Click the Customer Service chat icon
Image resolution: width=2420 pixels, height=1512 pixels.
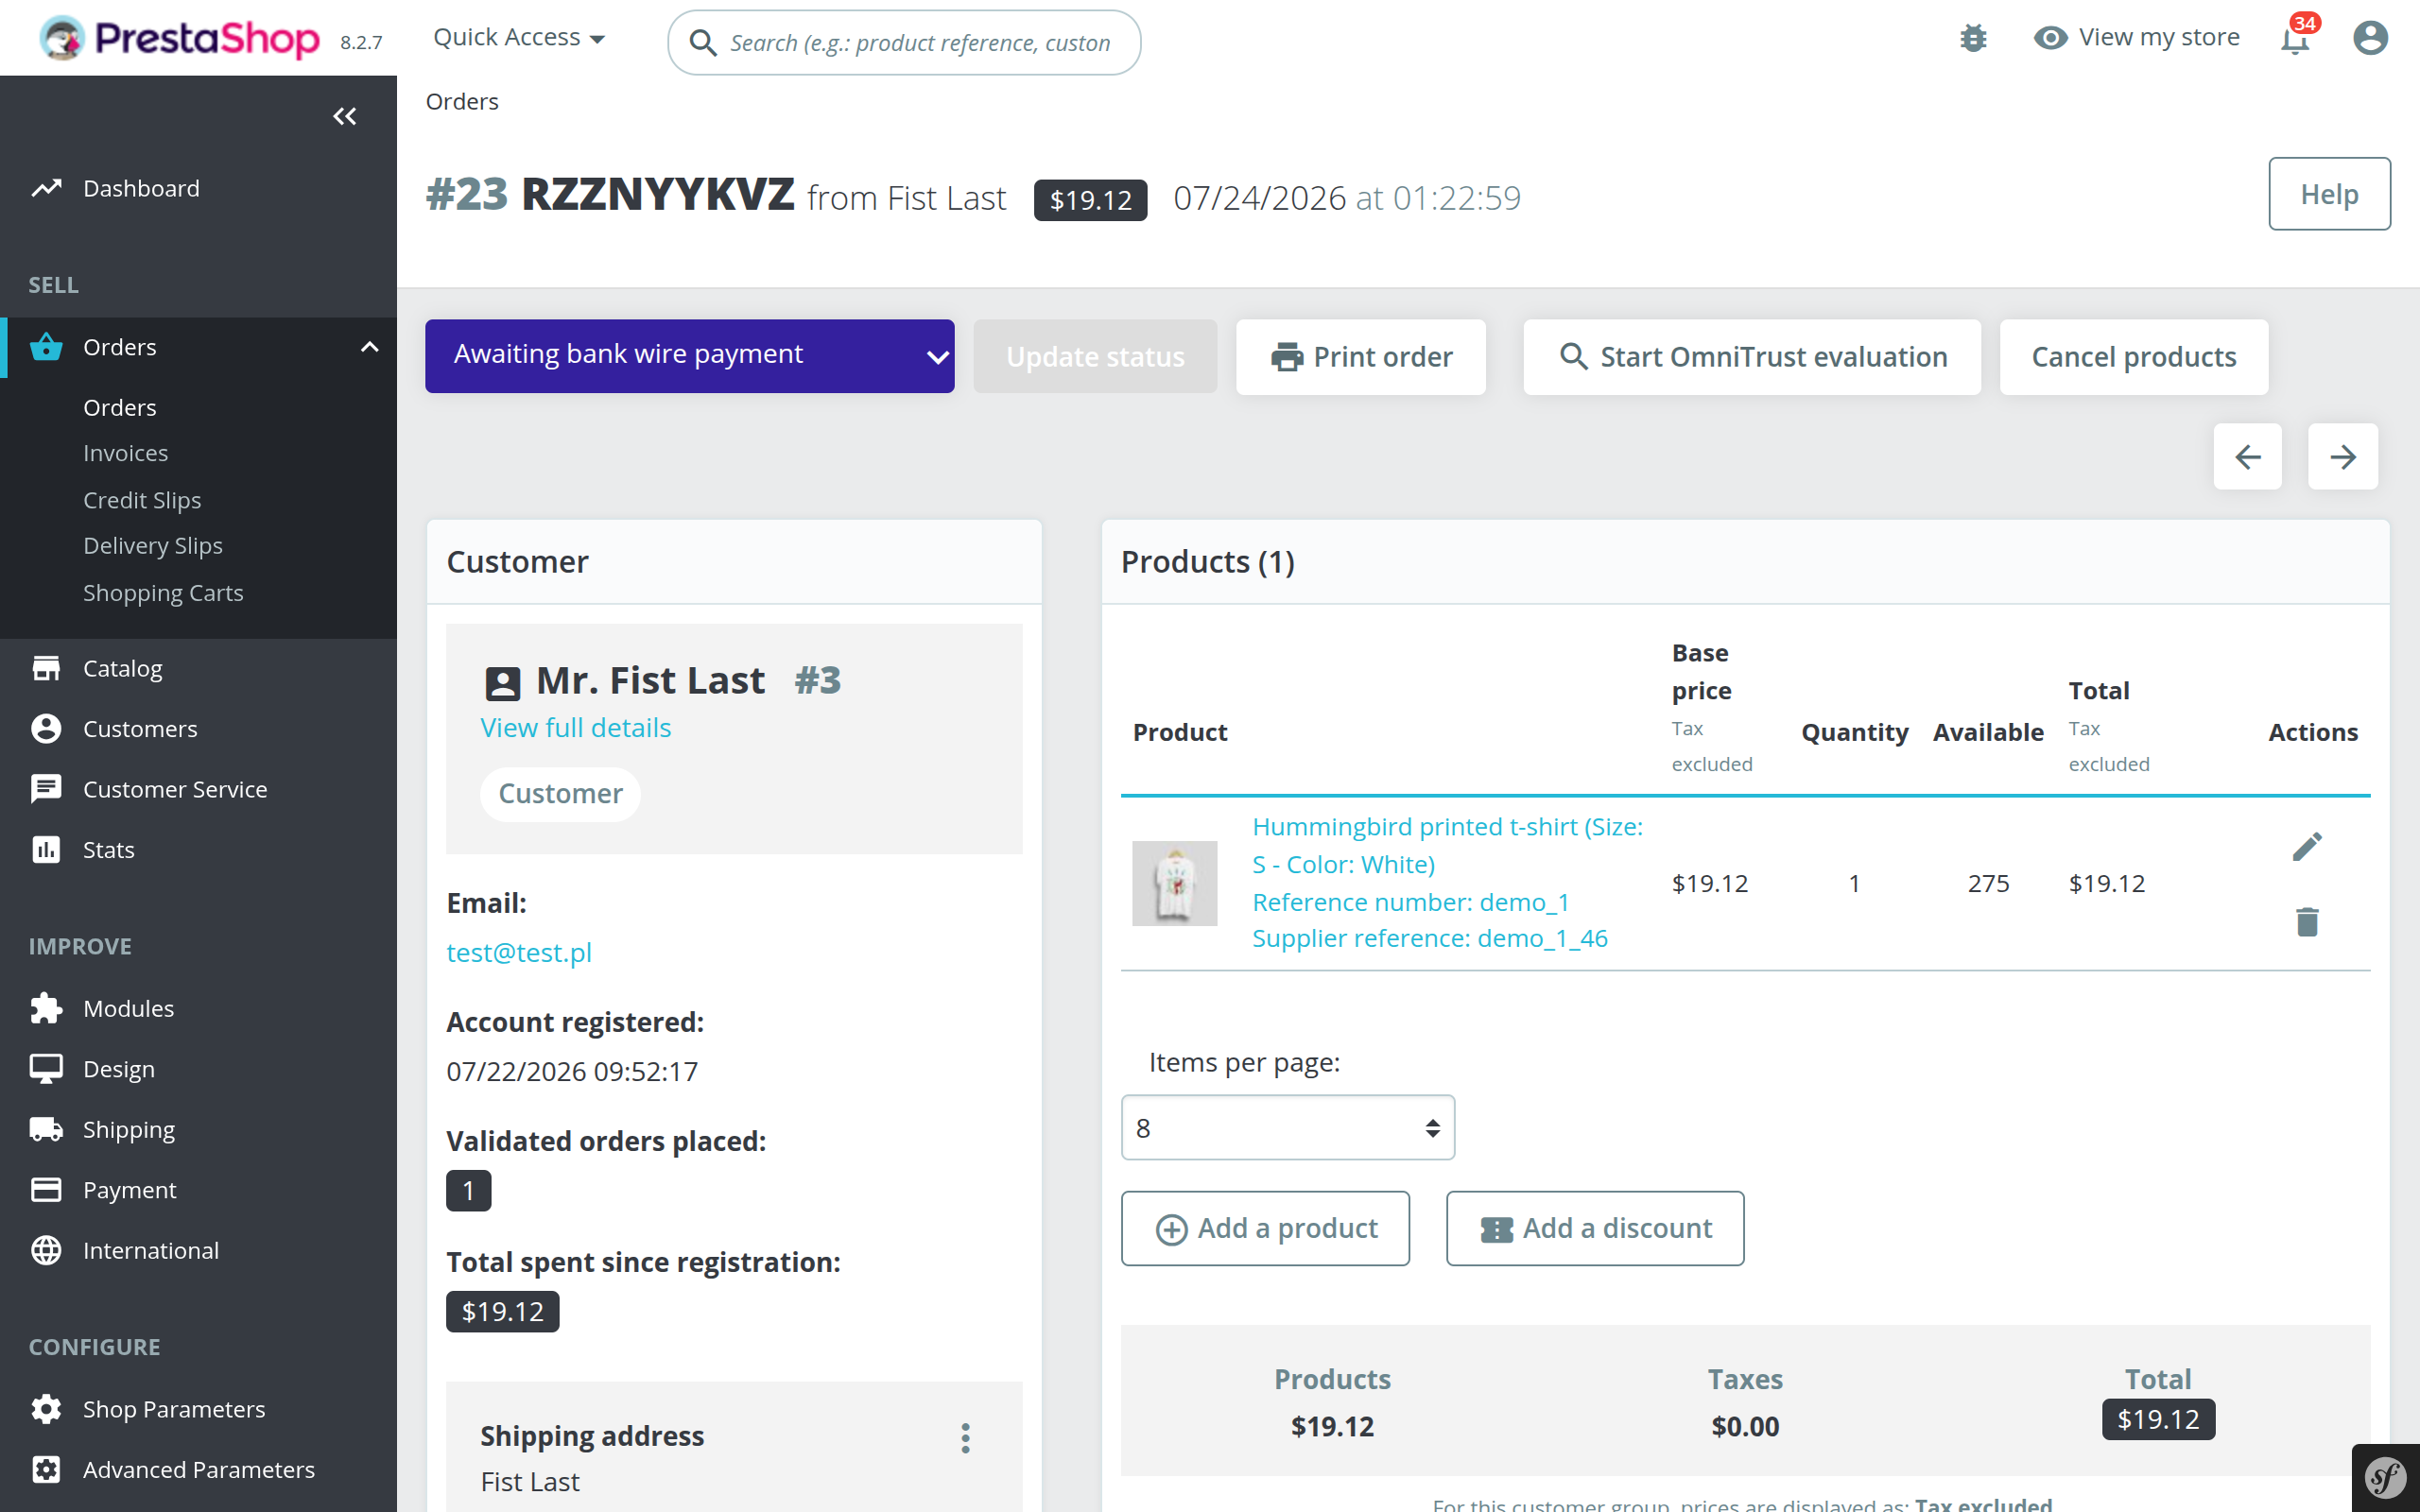46,789
